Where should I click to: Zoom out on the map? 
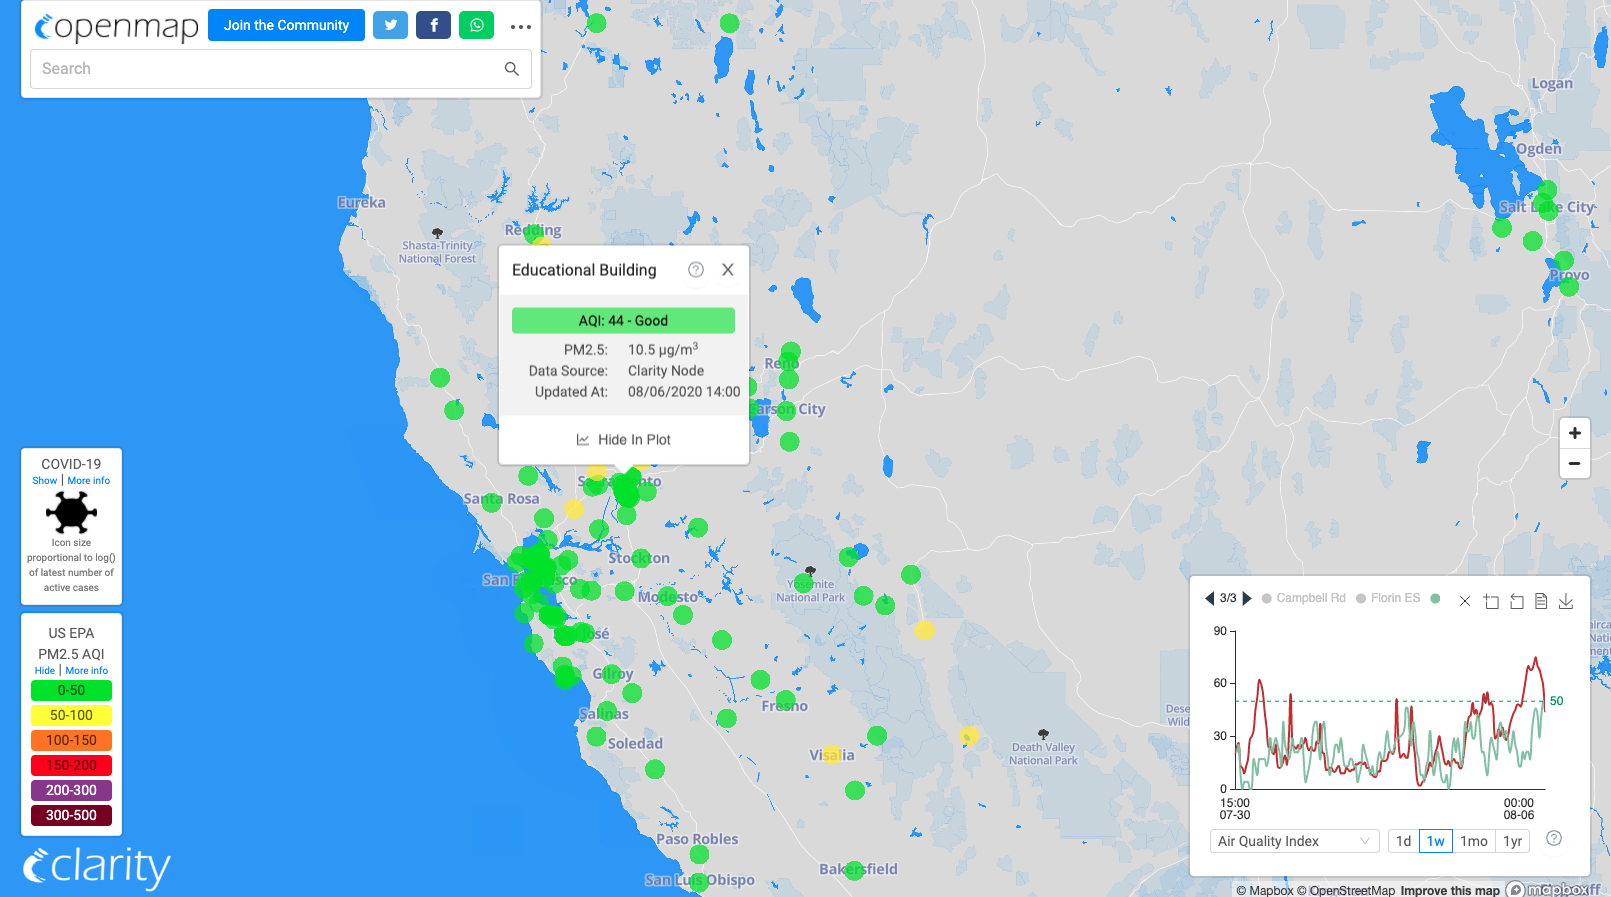1574,463
